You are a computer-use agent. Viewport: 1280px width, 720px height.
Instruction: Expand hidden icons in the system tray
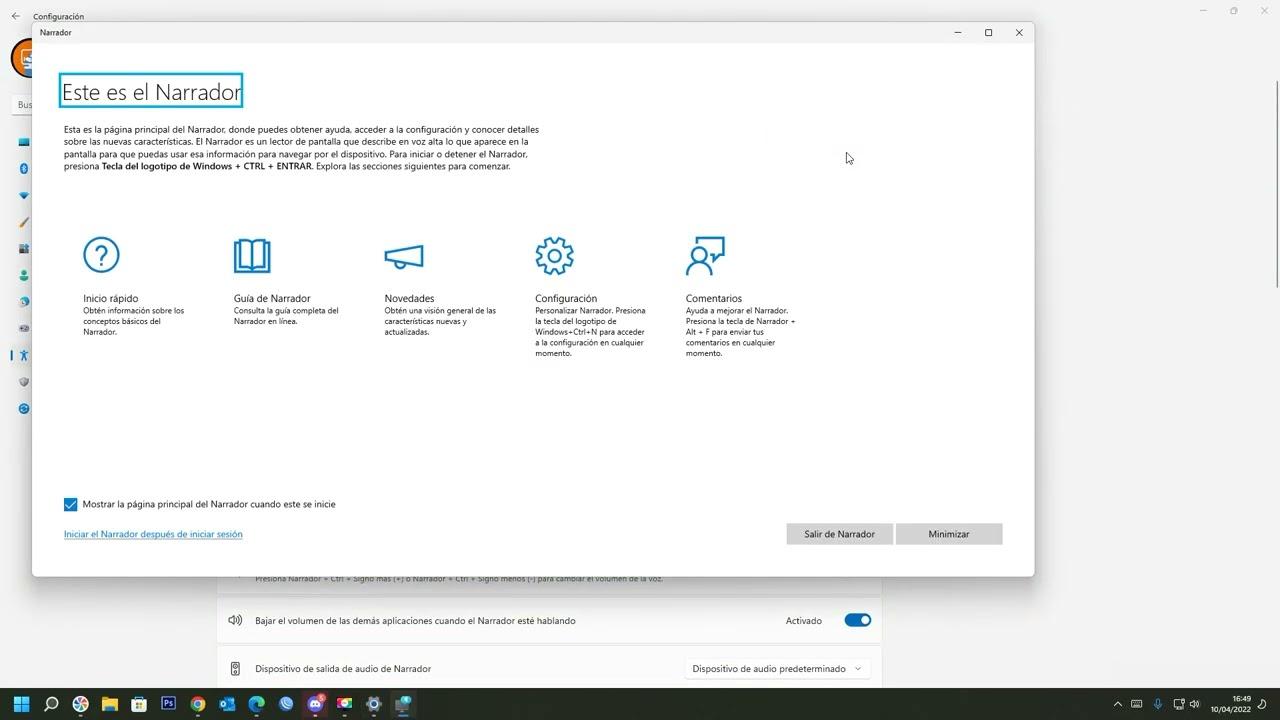point(1117,704)
